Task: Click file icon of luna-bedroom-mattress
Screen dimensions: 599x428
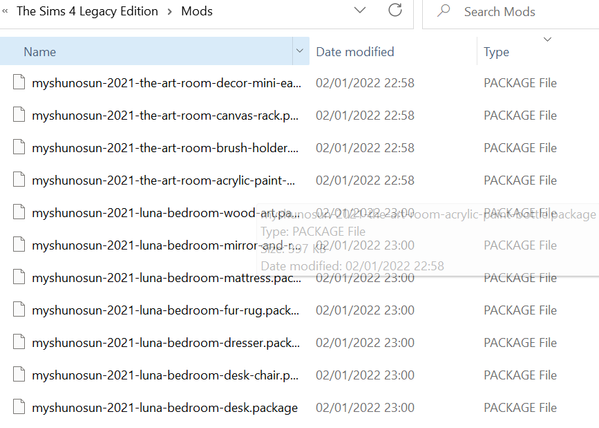Action: [19, 277]
